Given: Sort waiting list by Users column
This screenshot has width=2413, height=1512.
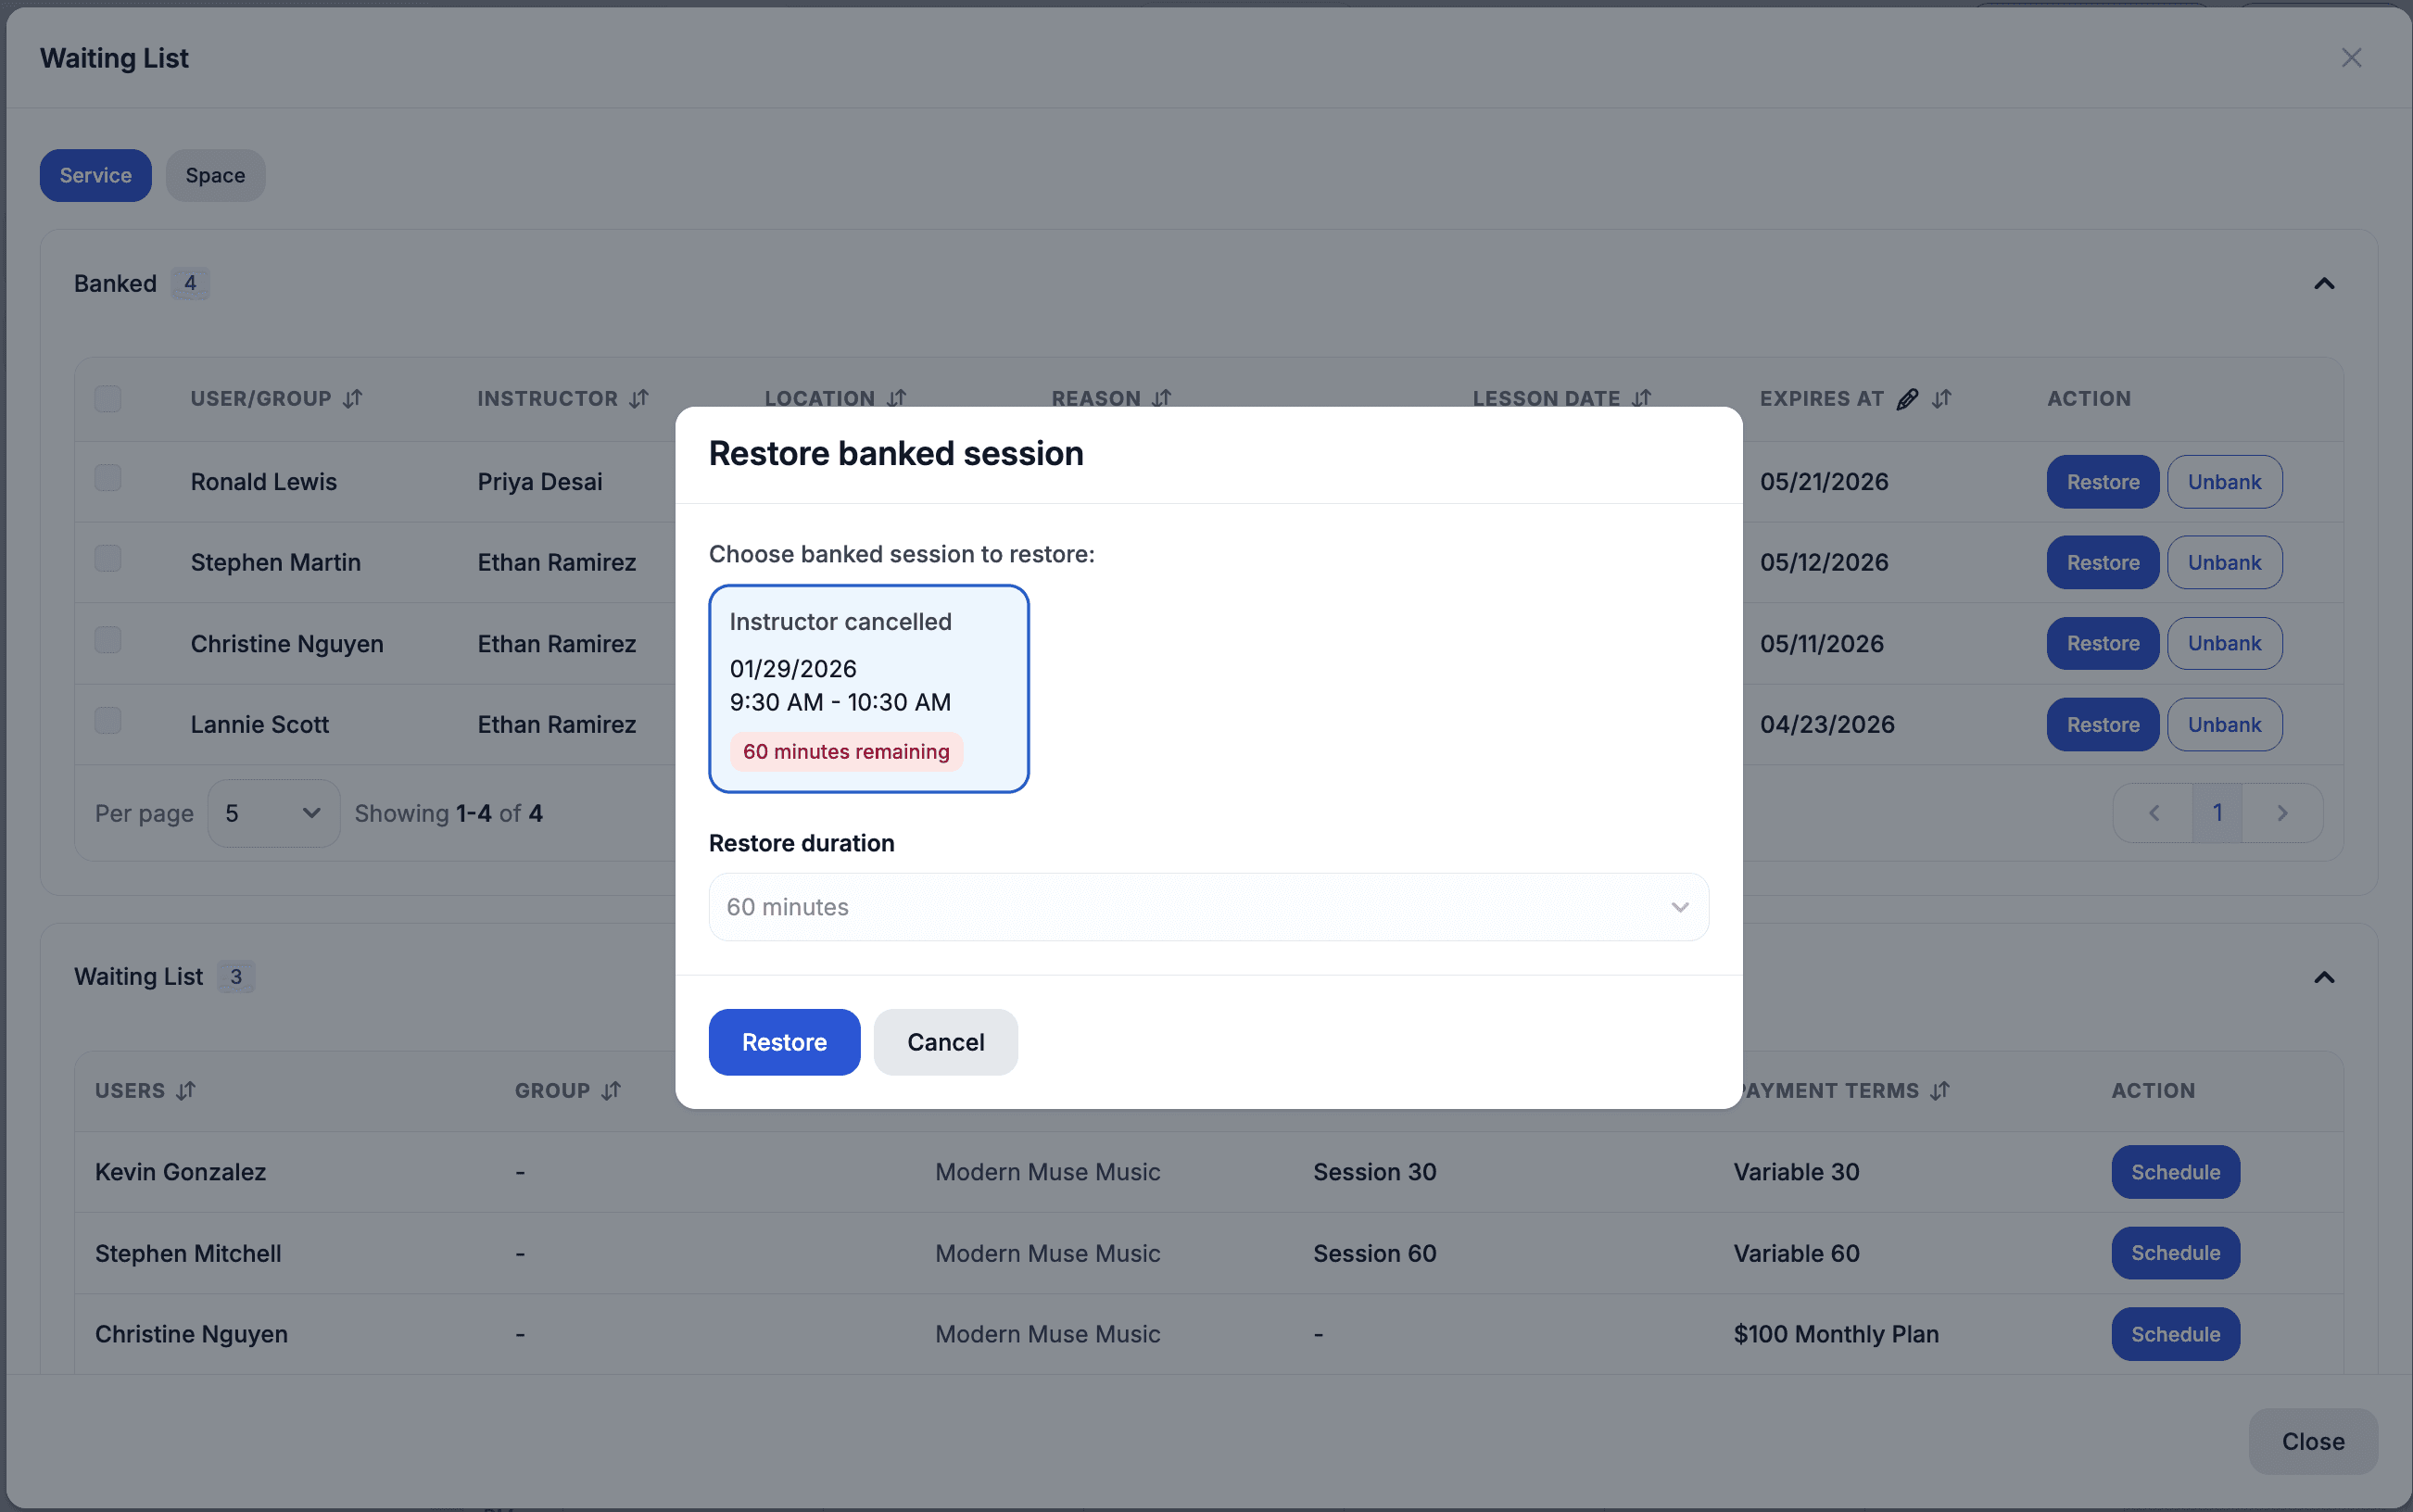Looking at the screenshot, I should 186,1091.
